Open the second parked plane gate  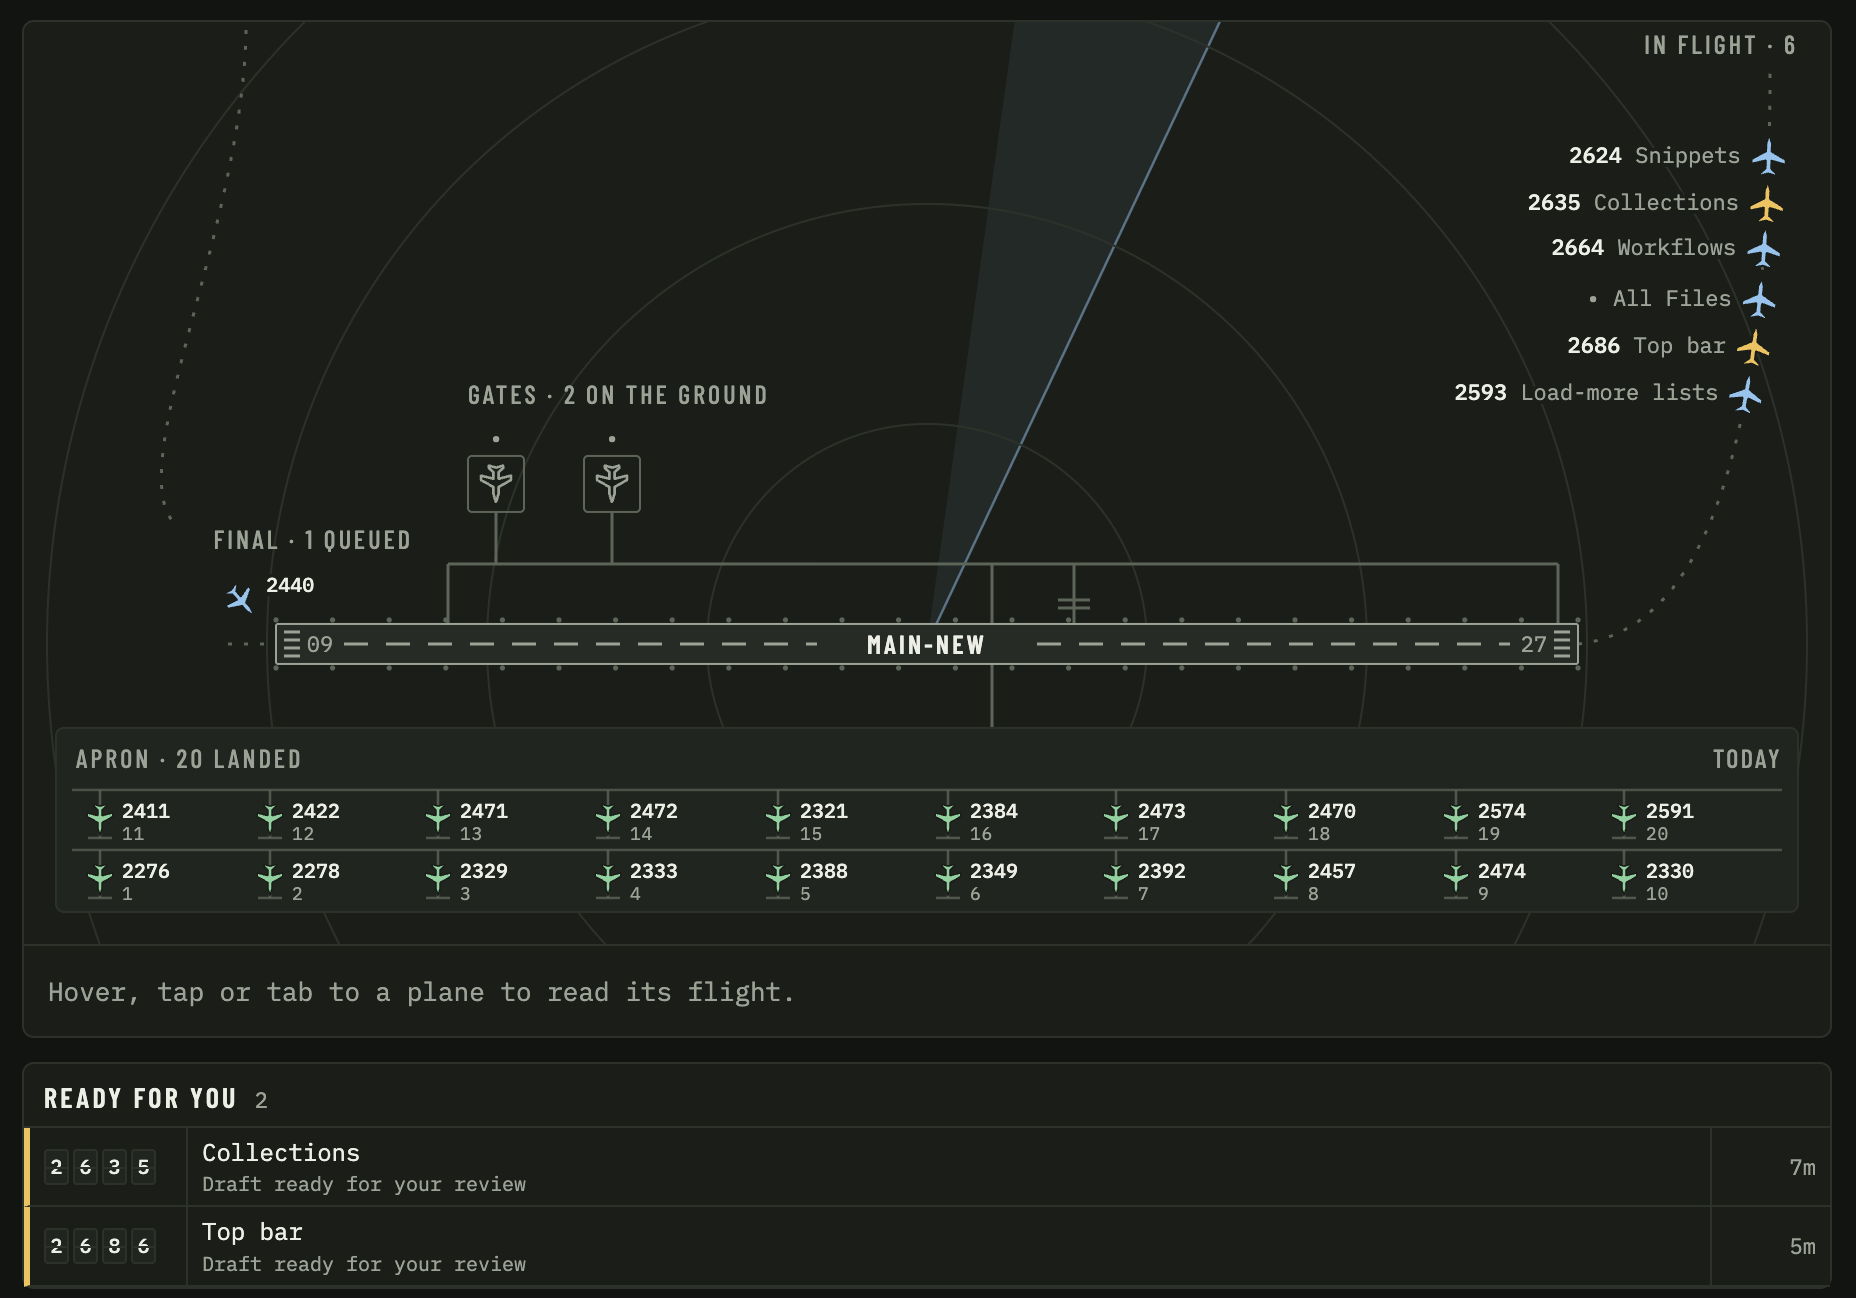[612, 484]
